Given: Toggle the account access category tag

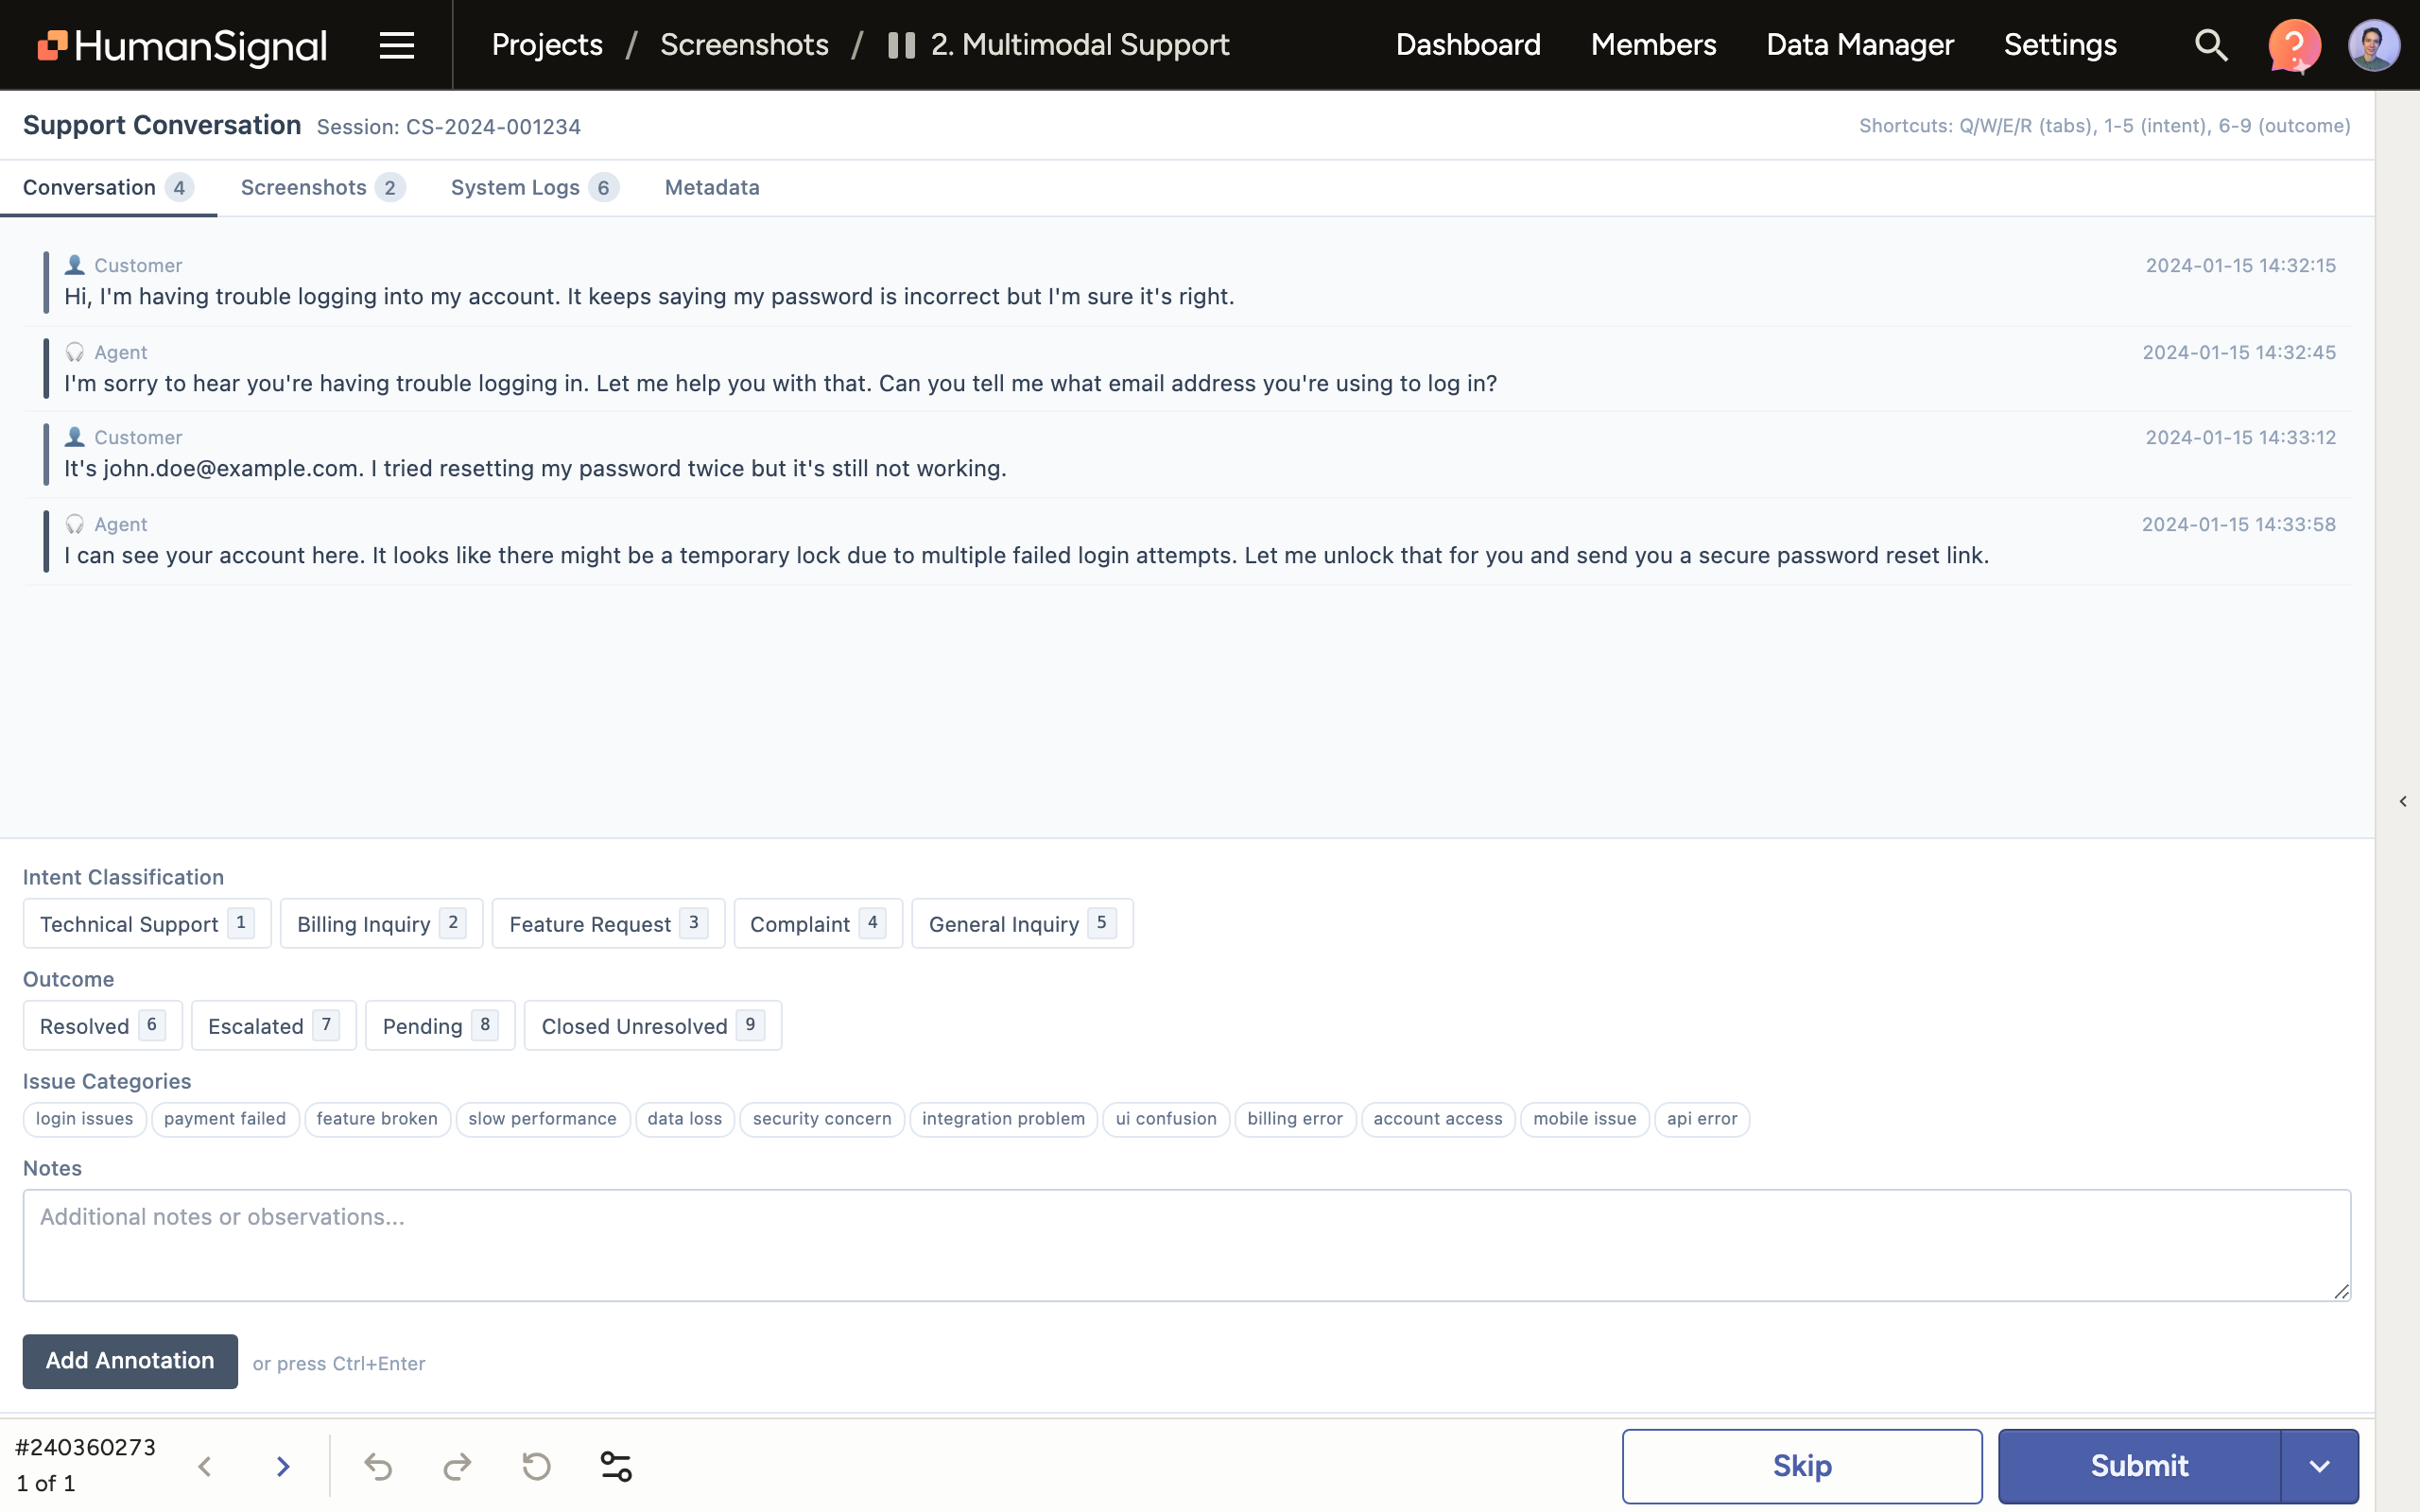Looking at the screenshot, I should 1437,1119.
